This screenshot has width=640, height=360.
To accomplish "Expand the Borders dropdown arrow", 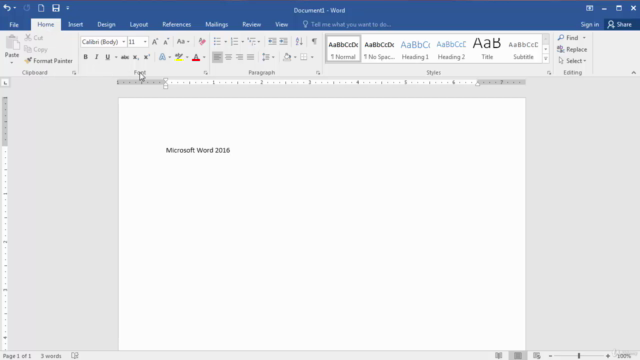I will pos(312,57).
